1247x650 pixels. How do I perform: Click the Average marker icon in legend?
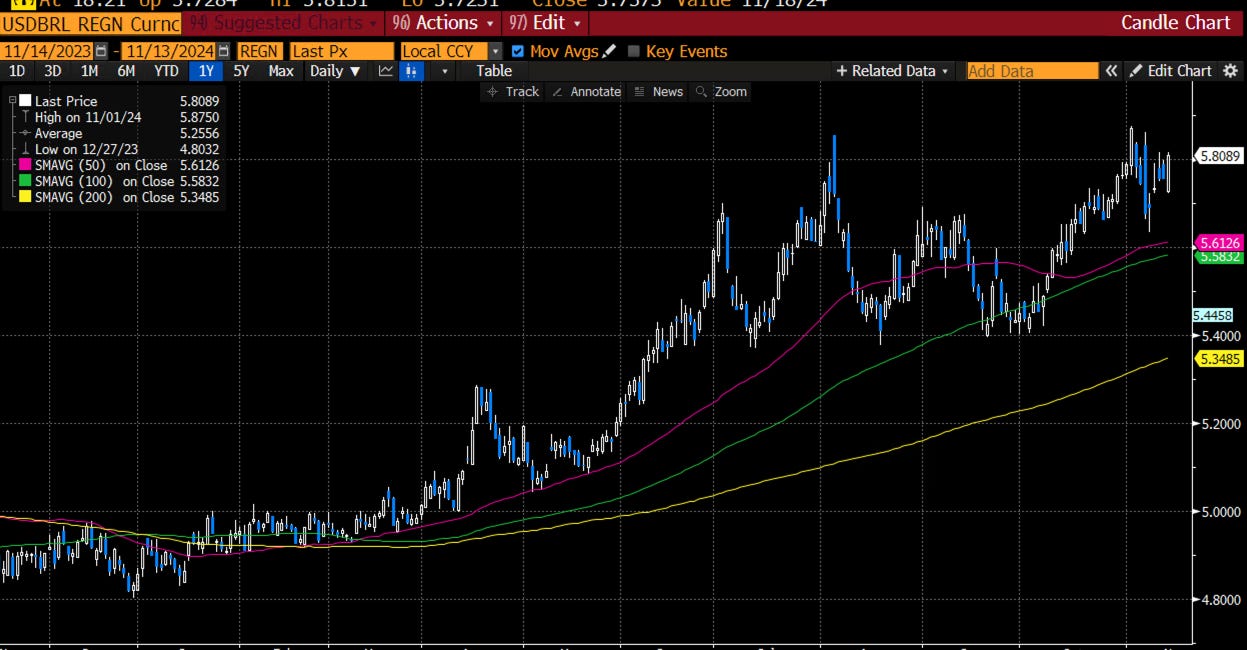tap(25, 133)
